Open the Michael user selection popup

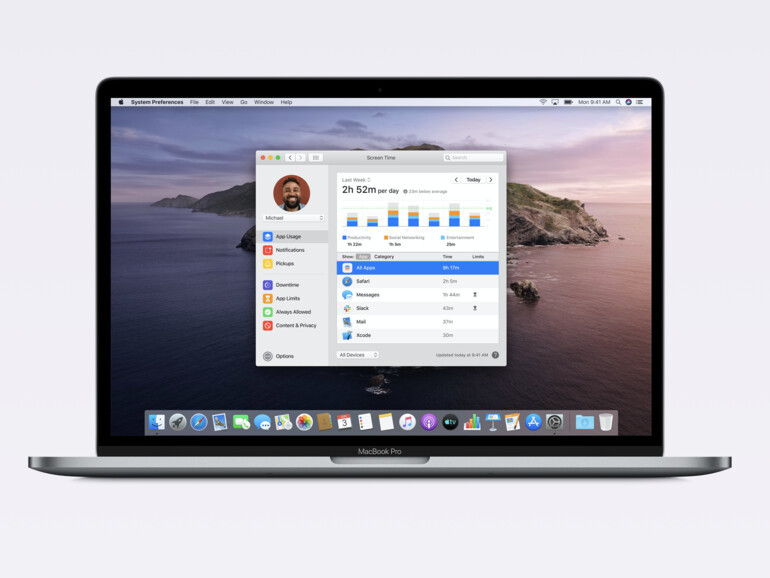pyautogui.click(x=294, y=218)
